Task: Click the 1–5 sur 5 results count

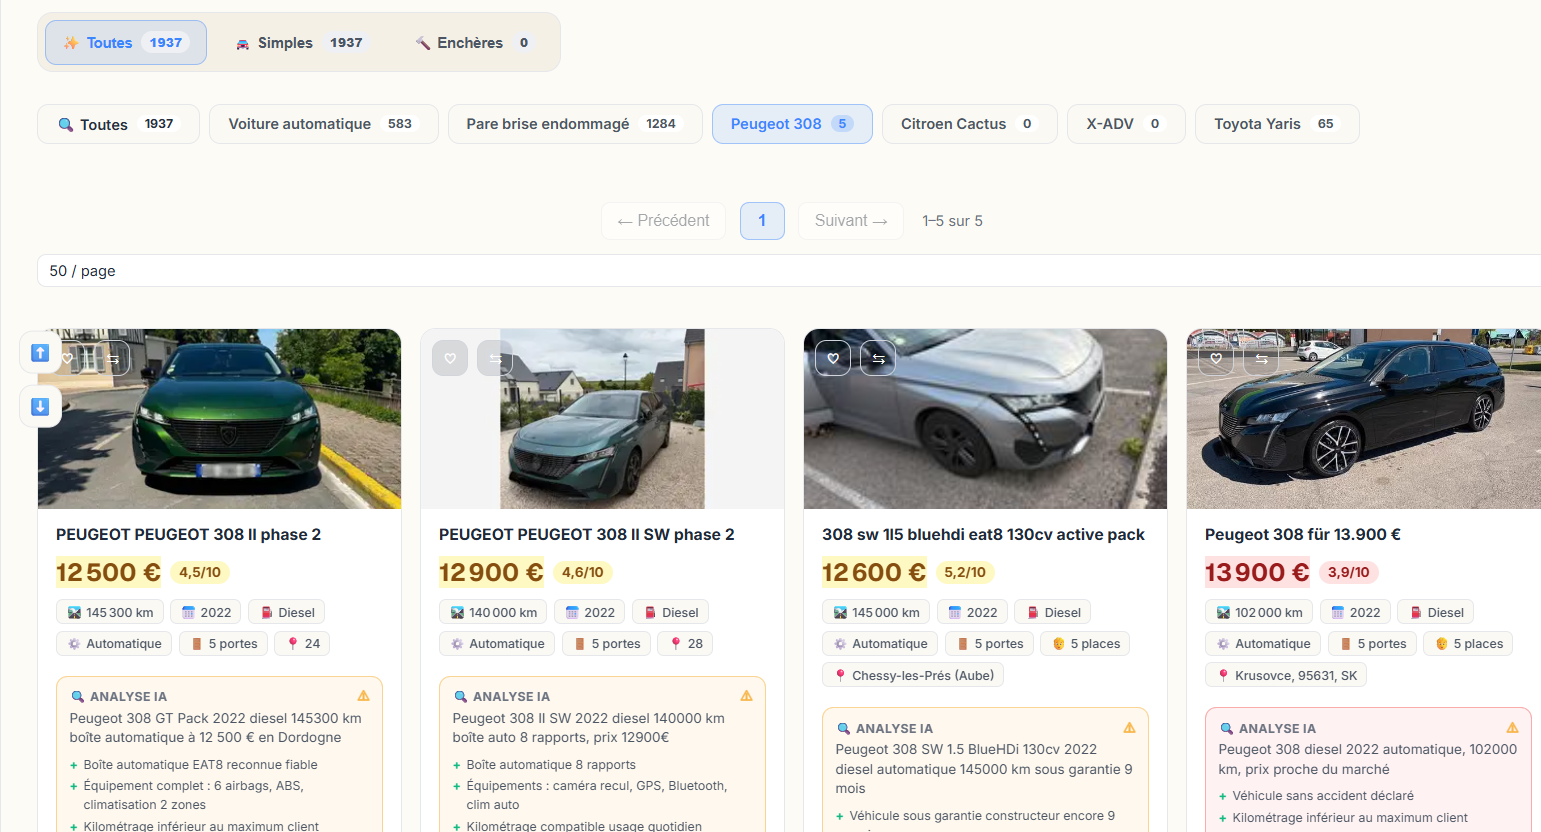Action: (x=952, y=221)
